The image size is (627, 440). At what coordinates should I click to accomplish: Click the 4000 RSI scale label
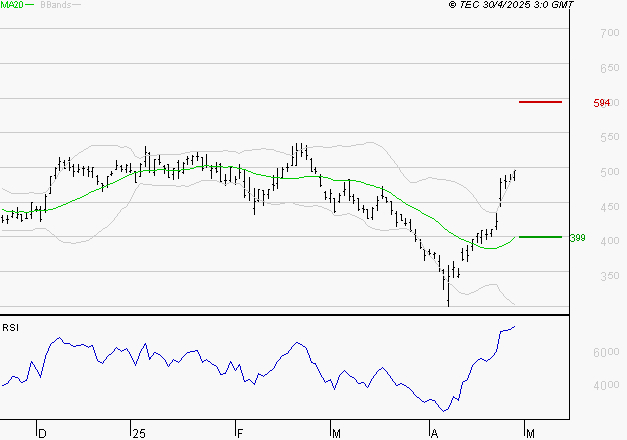(608, 386)
